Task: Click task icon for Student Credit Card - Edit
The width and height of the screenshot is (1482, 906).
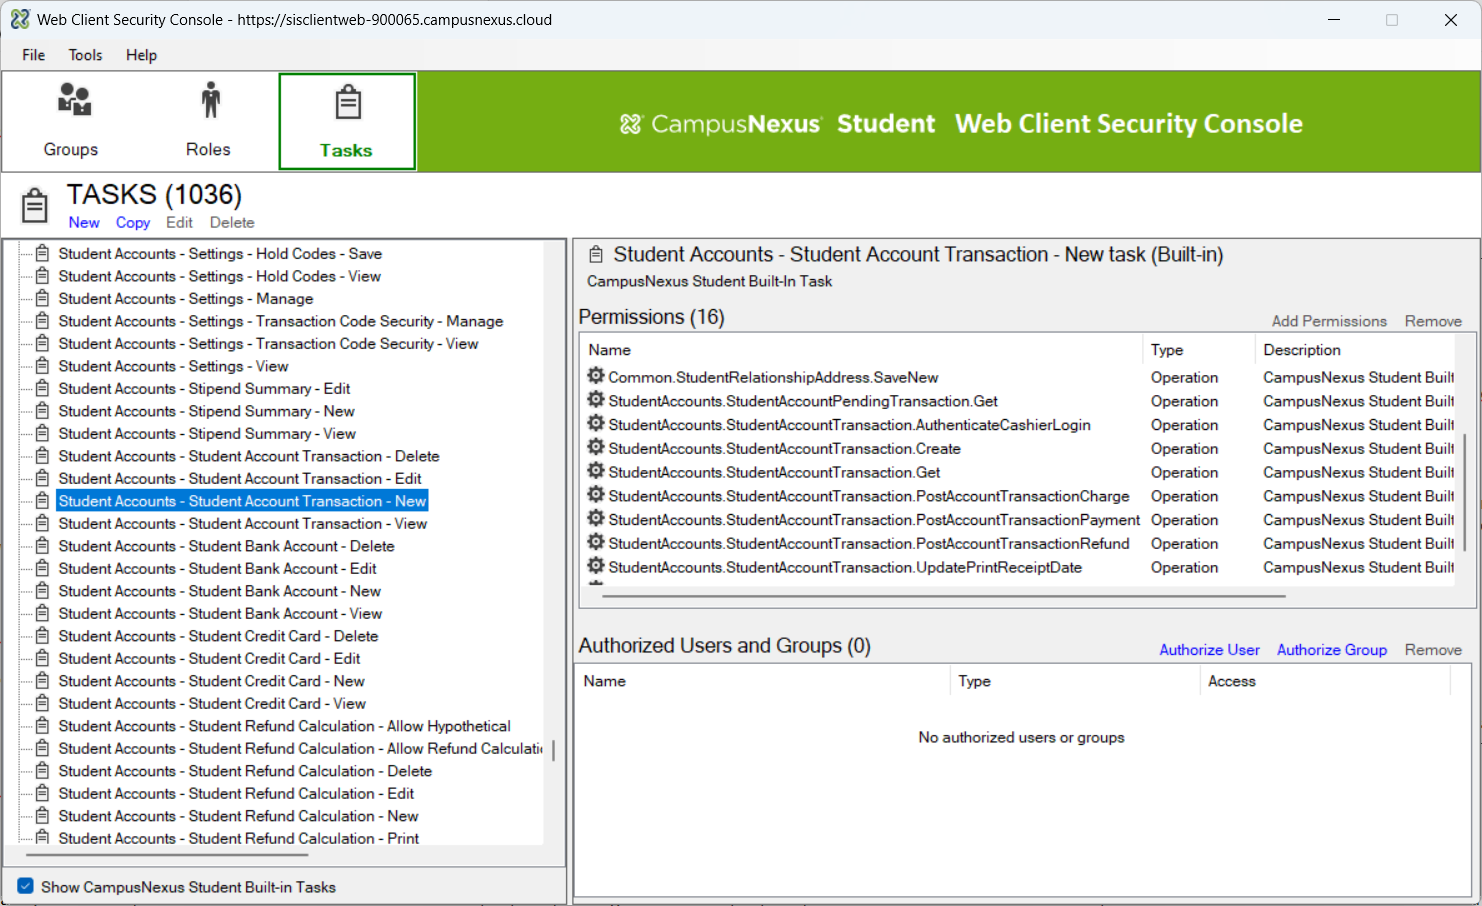Action: click(x=42, y=658)
